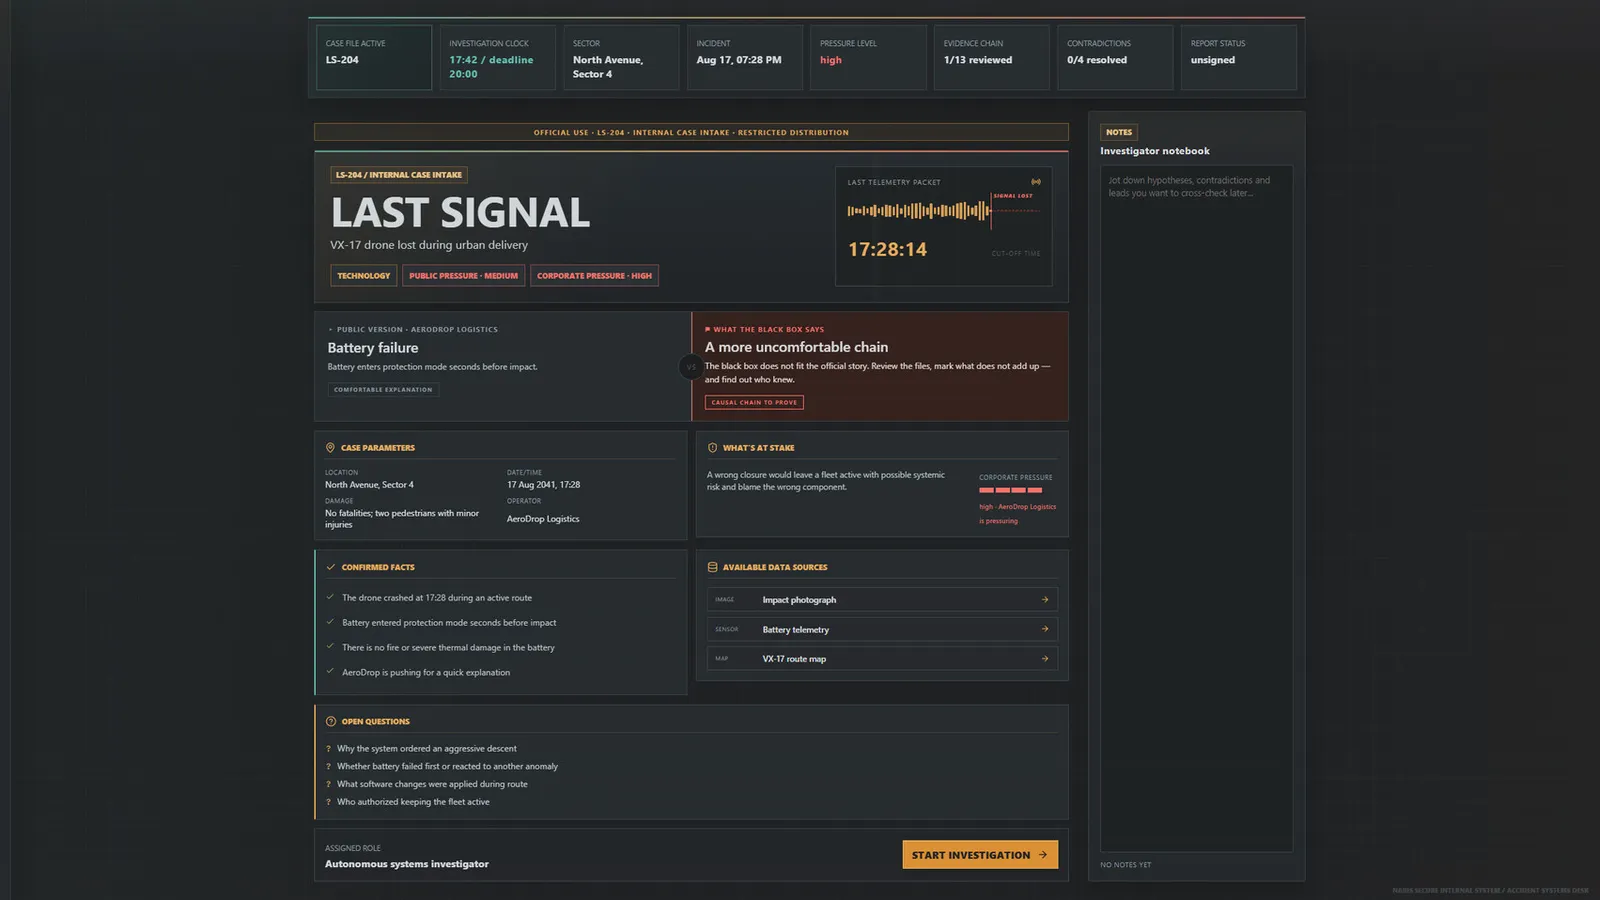Viewport: 1600px width, 900px height.
Task: Click the LAST SIGNAL title
Action: pyautogui.click(x=461, y=213)
